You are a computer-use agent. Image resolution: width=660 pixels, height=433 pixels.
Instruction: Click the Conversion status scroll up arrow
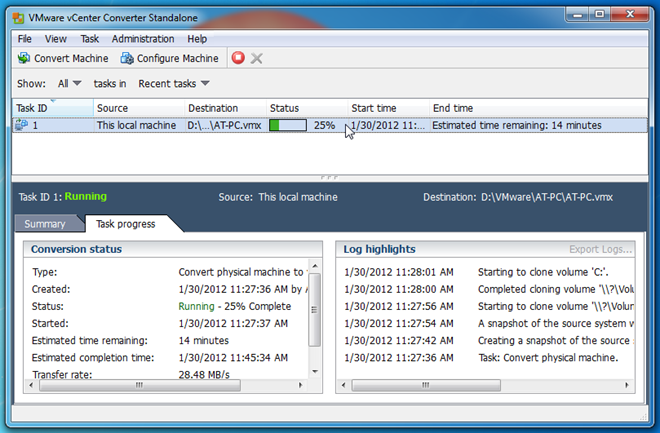pos(315,266)
